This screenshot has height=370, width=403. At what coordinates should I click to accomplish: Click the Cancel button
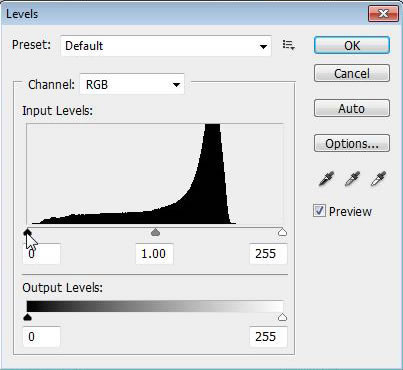click(352, 73)
